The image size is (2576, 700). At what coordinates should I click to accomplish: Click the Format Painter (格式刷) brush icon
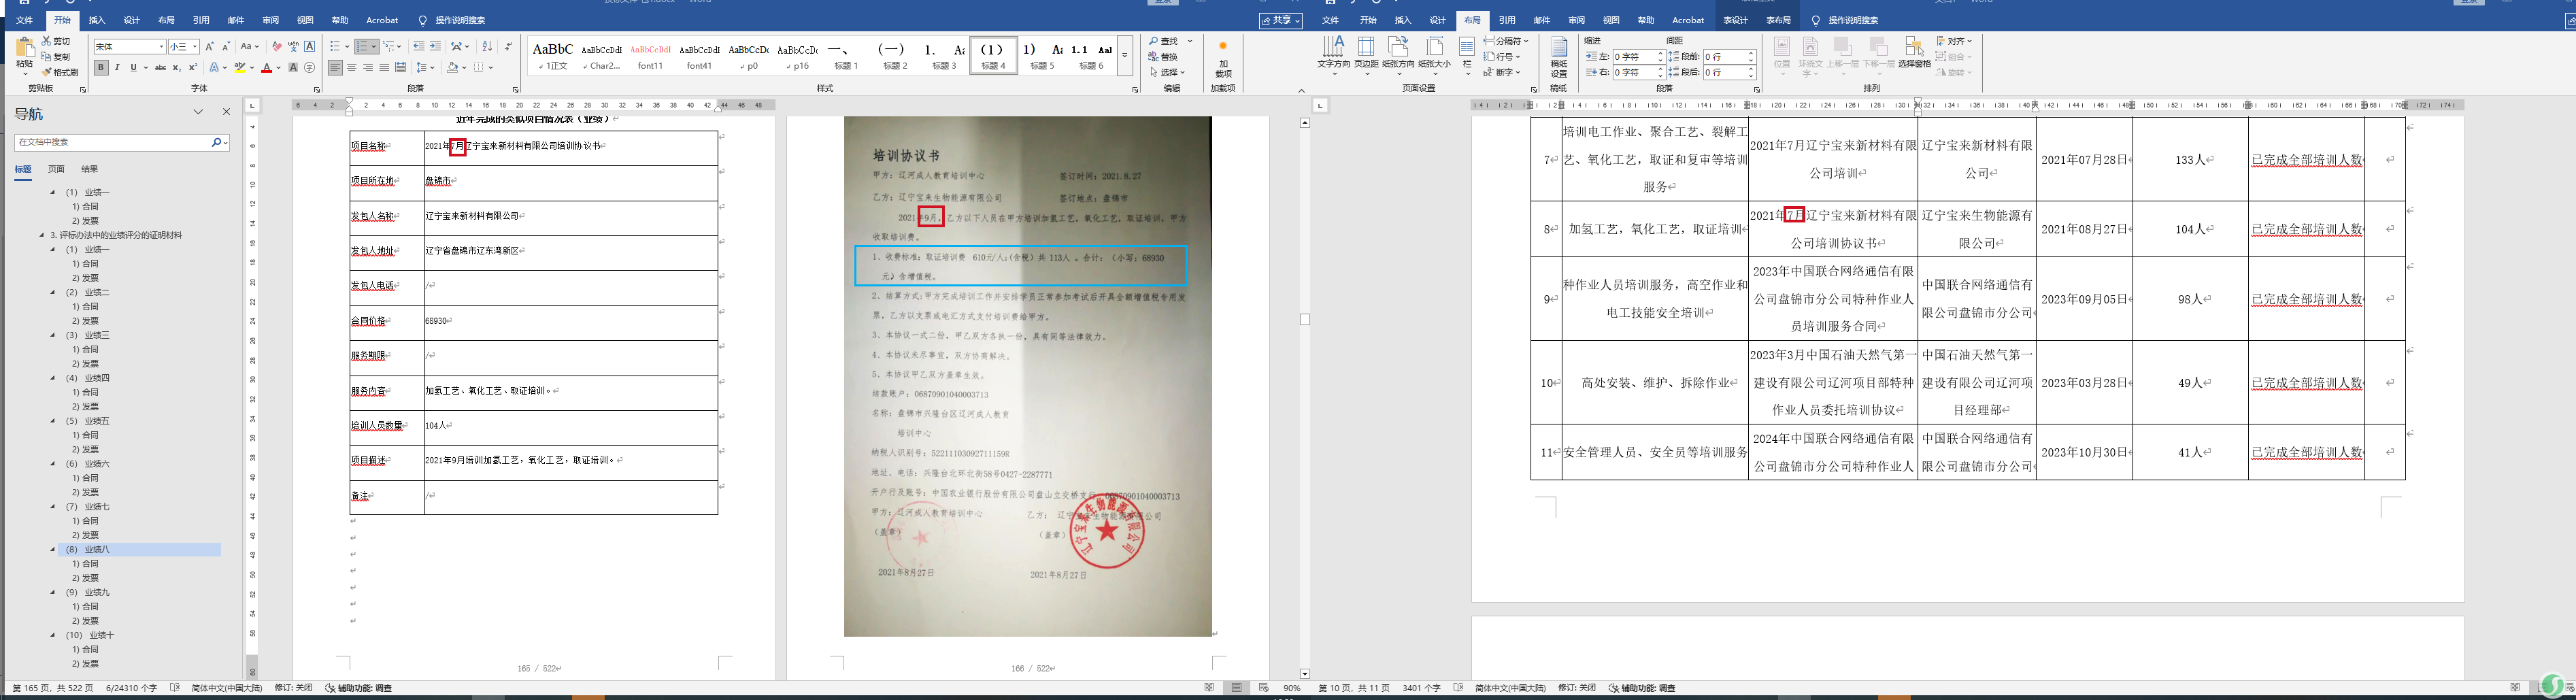[x=47, y=72]
